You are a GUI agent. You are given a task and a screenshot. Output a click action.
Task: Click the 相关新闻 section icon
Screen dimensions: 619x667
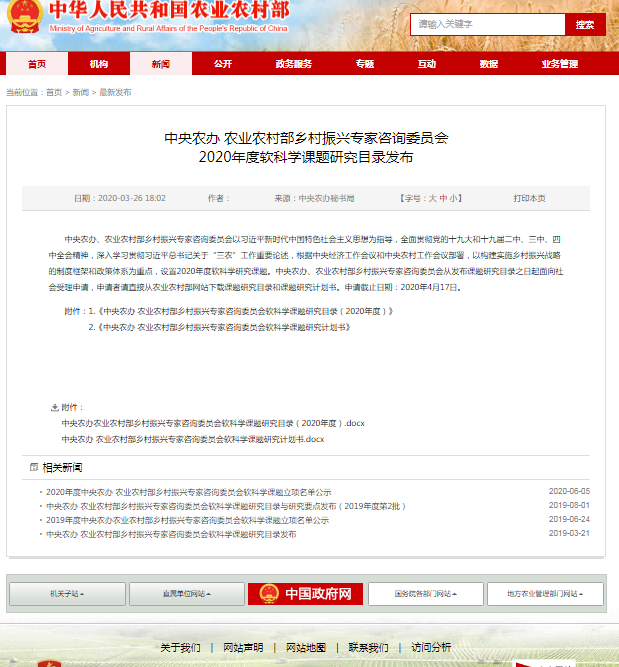[34, 468]
